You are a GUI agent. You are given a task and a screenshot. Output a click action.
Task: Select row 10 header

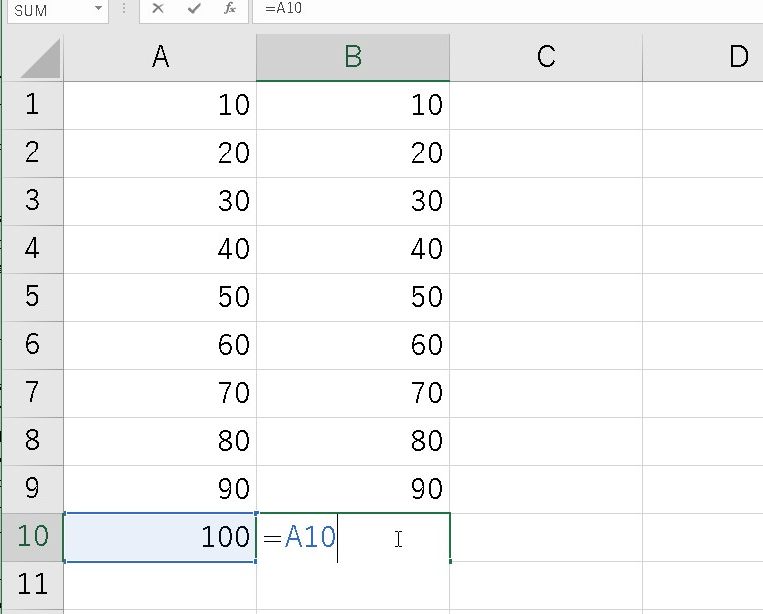coord(32,537)
